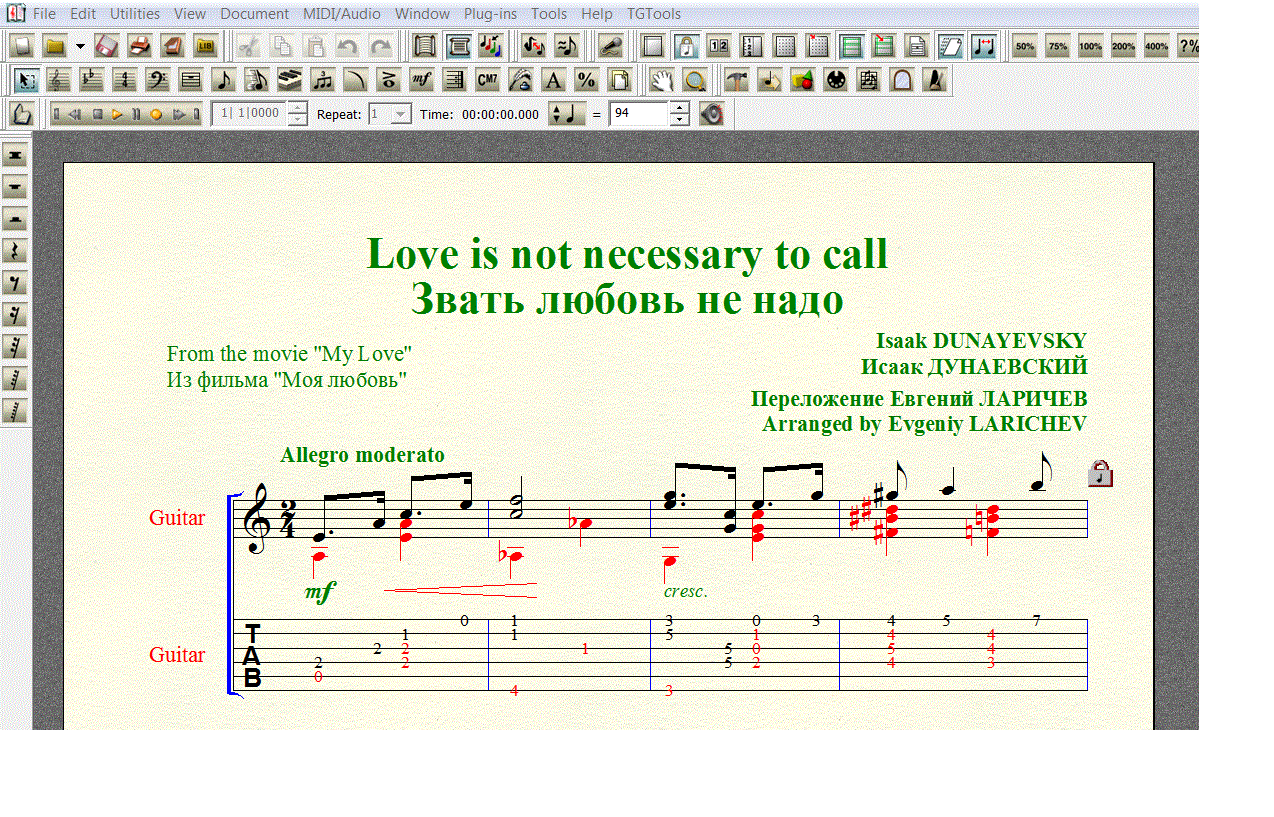Open the library LIB icon
This screenshot has height=817, width=1274.
(206, 46)
